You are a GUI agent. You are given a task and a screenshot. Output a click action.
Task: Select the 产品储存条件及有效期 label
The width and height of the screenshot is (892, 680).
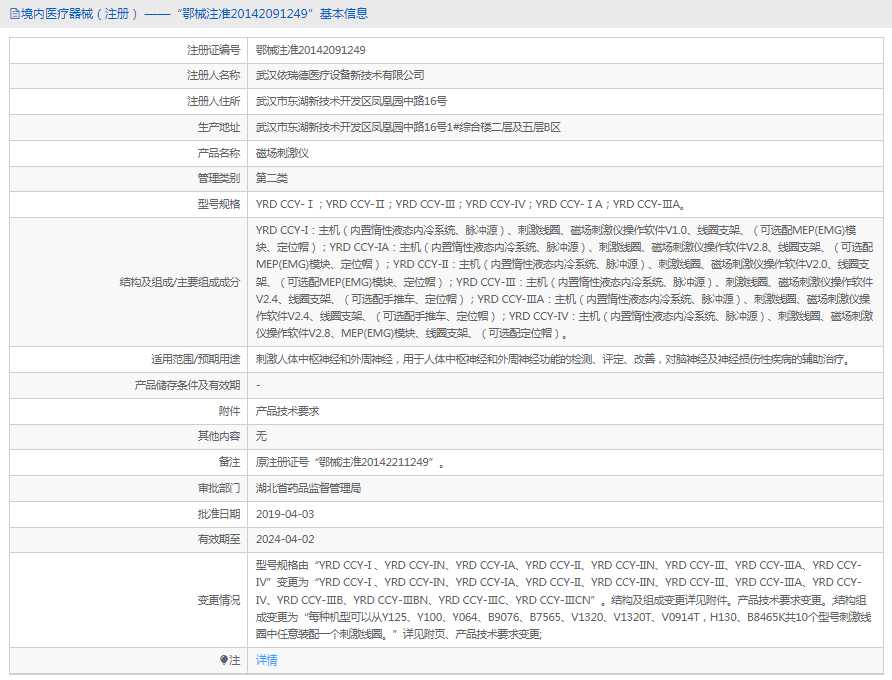(x=187, y=385)
